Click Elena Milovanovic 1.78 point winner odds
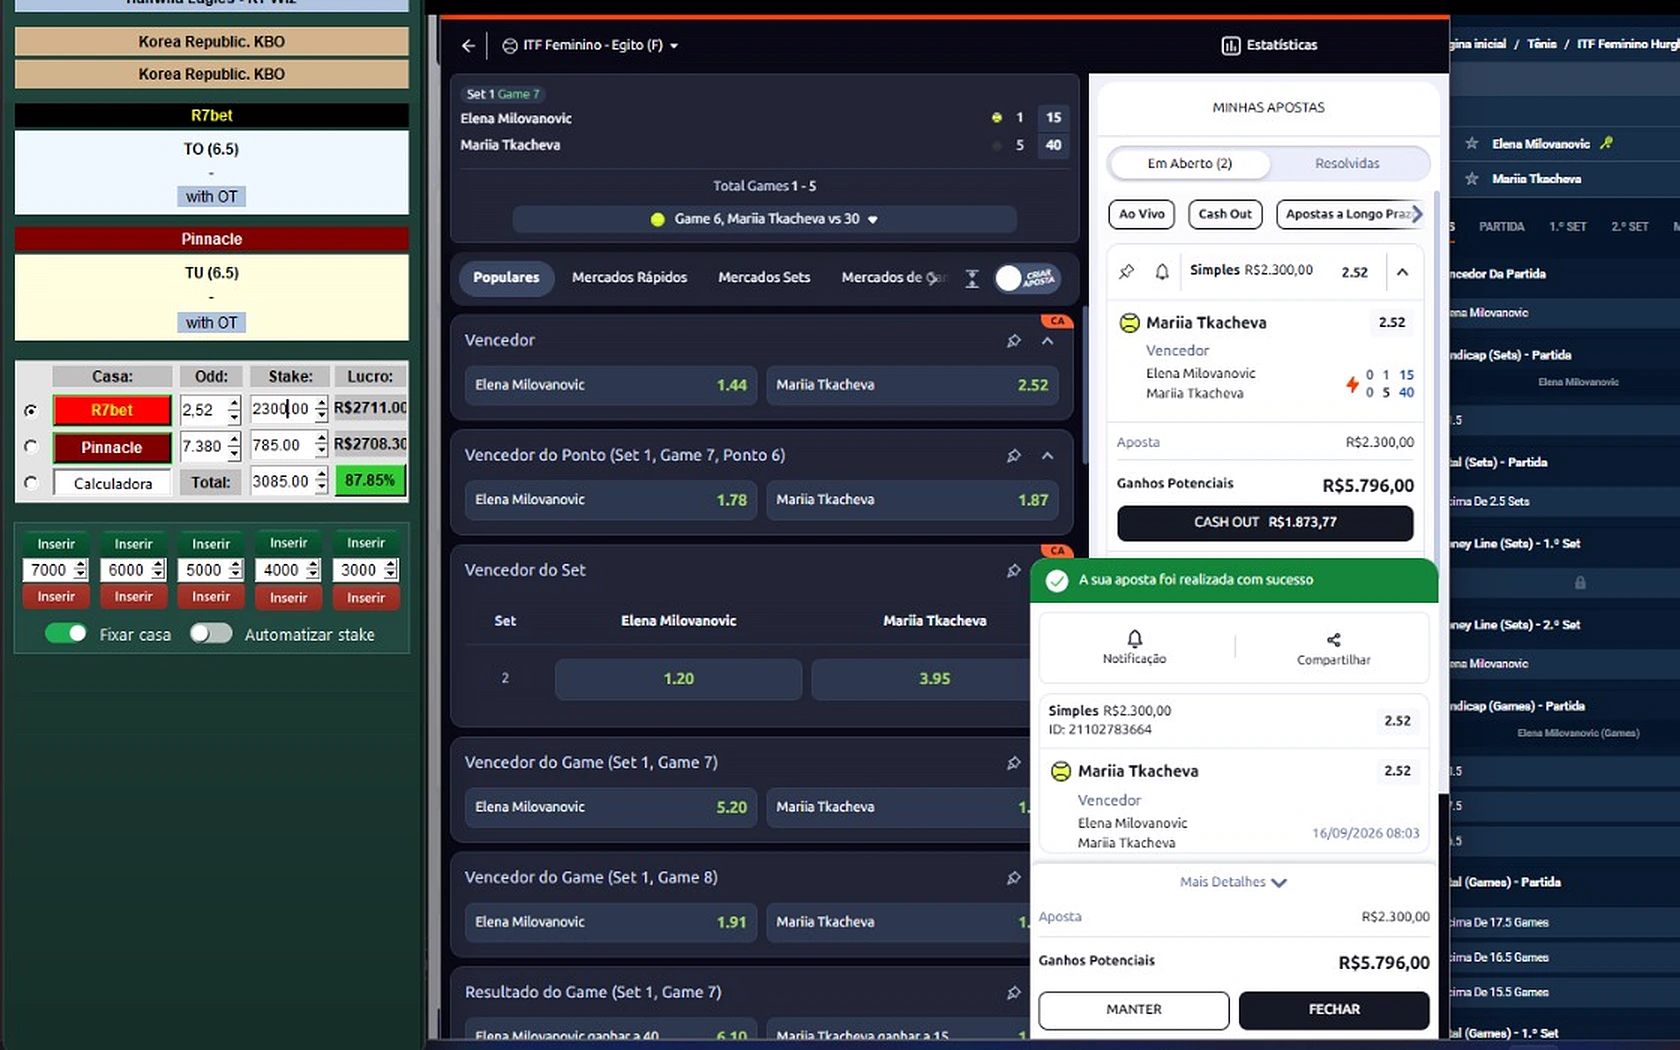Image resolution: width=1680 pixels, height=1050 pixels. 611,500
